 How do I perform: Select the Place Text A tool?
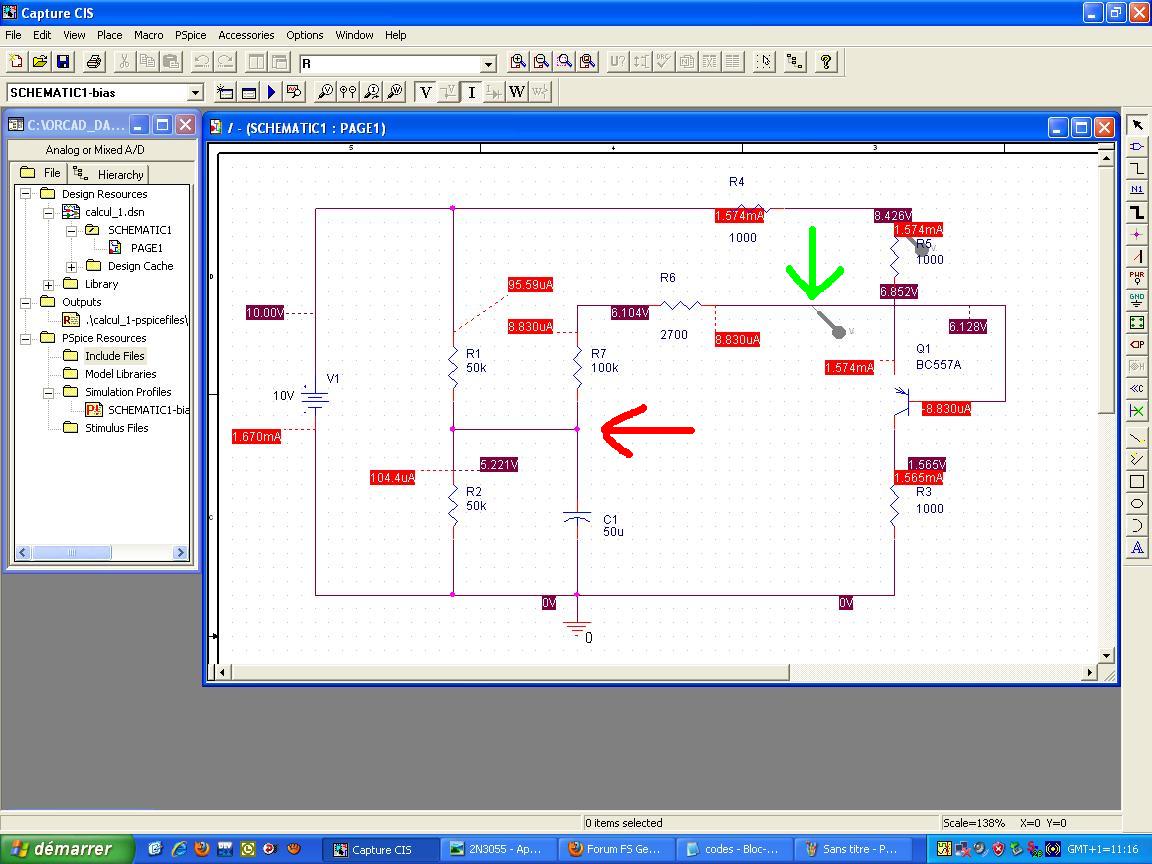coord(1137,548)
